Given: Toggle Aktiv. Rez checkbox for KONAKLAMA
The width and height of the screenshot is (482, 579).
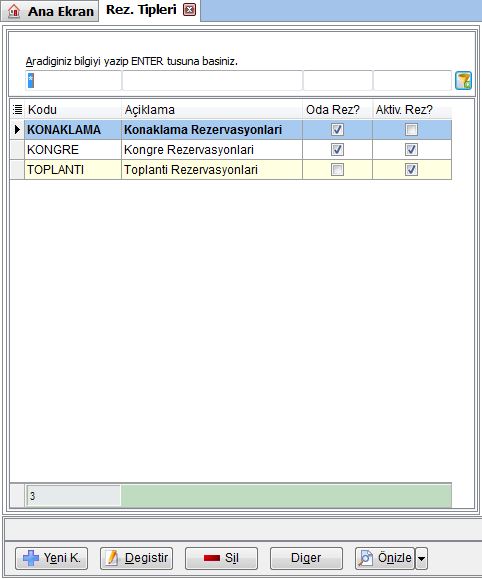Looking at the screenshot, I should tap(411, 130).
